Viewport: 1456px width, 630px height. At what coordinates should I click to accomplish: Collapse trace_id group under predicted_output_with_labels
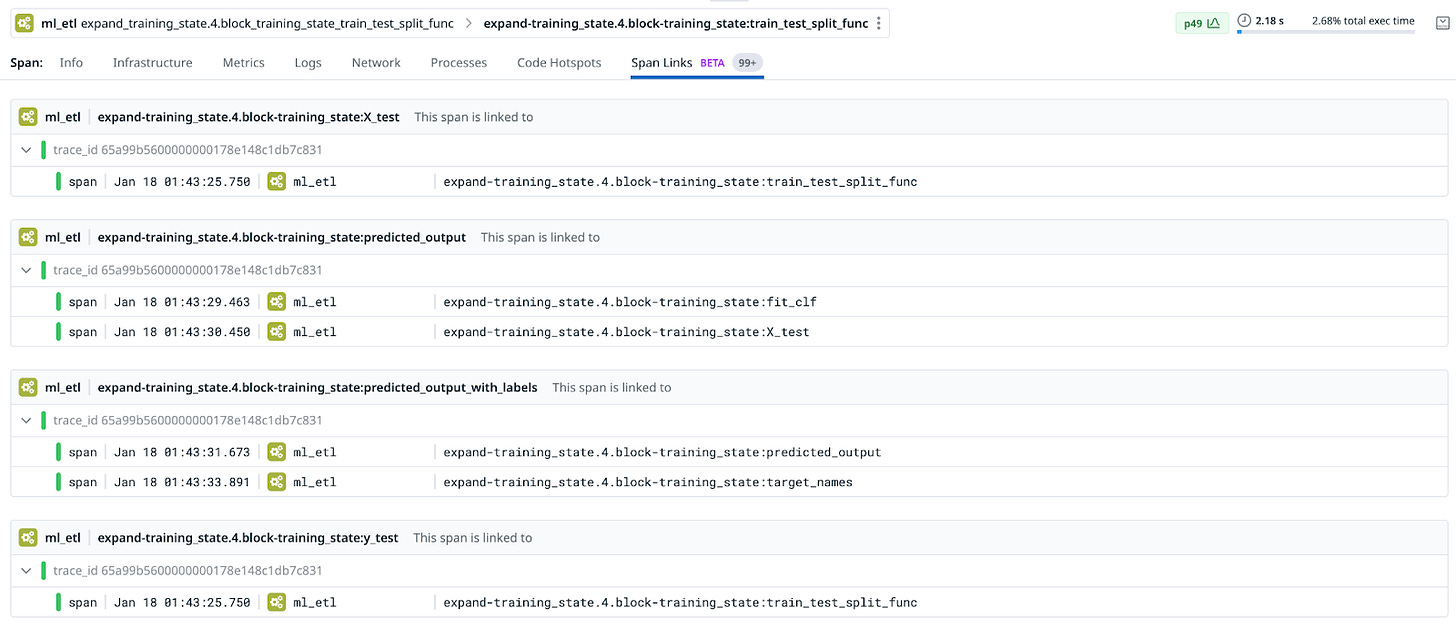pos(26,421)
